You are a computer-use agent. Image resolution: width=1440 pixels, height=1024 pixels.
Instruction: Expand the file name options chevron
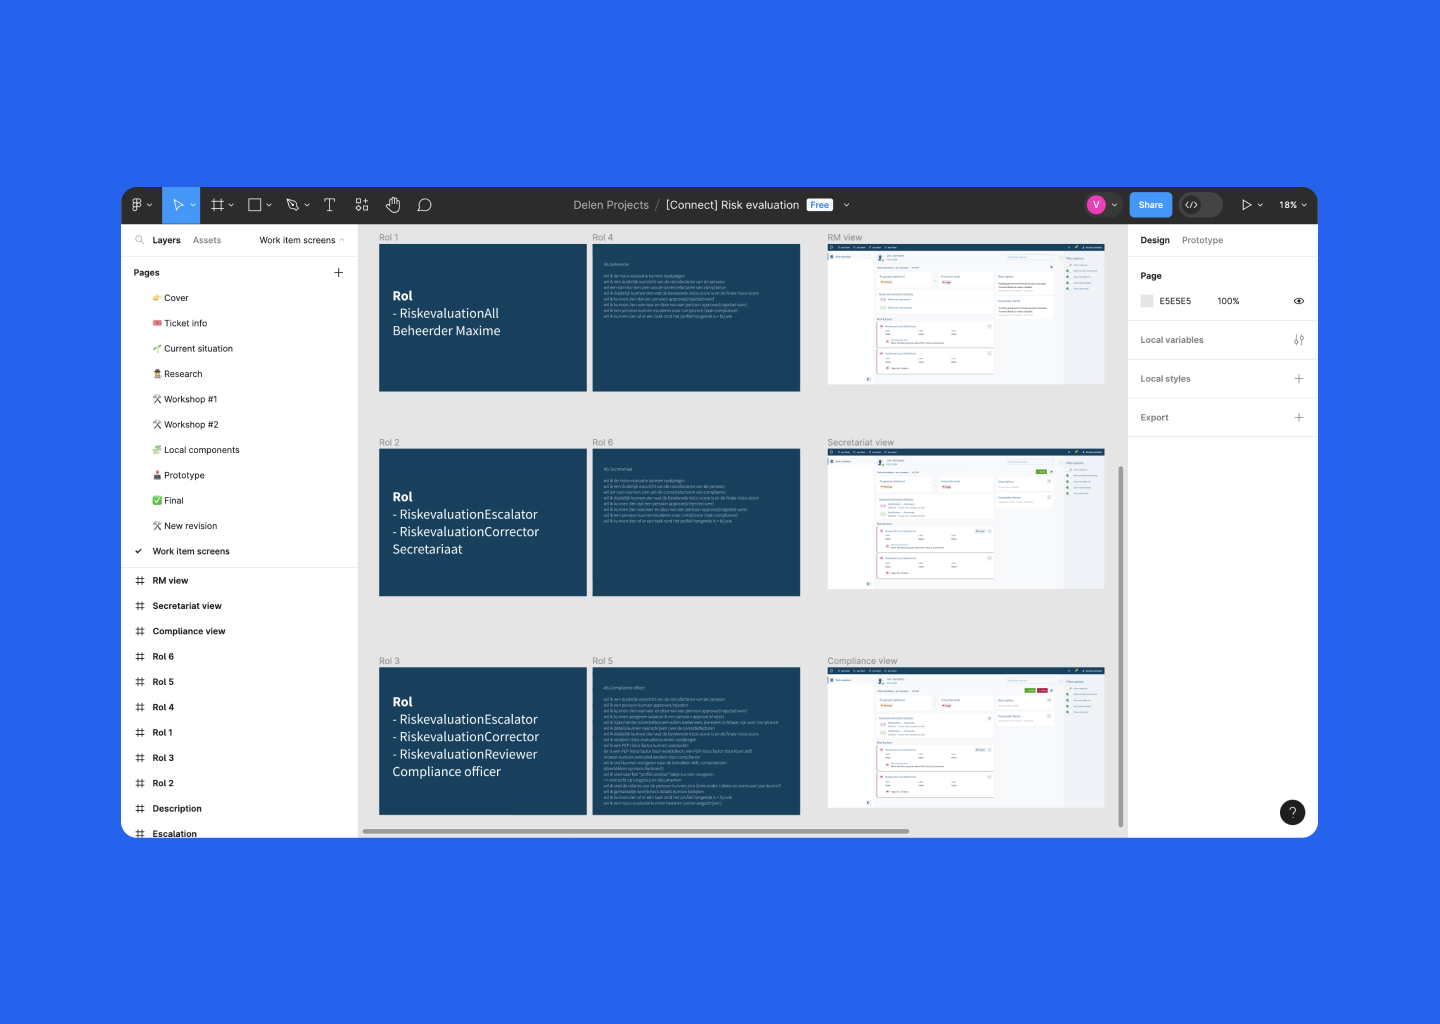(846, 205)
